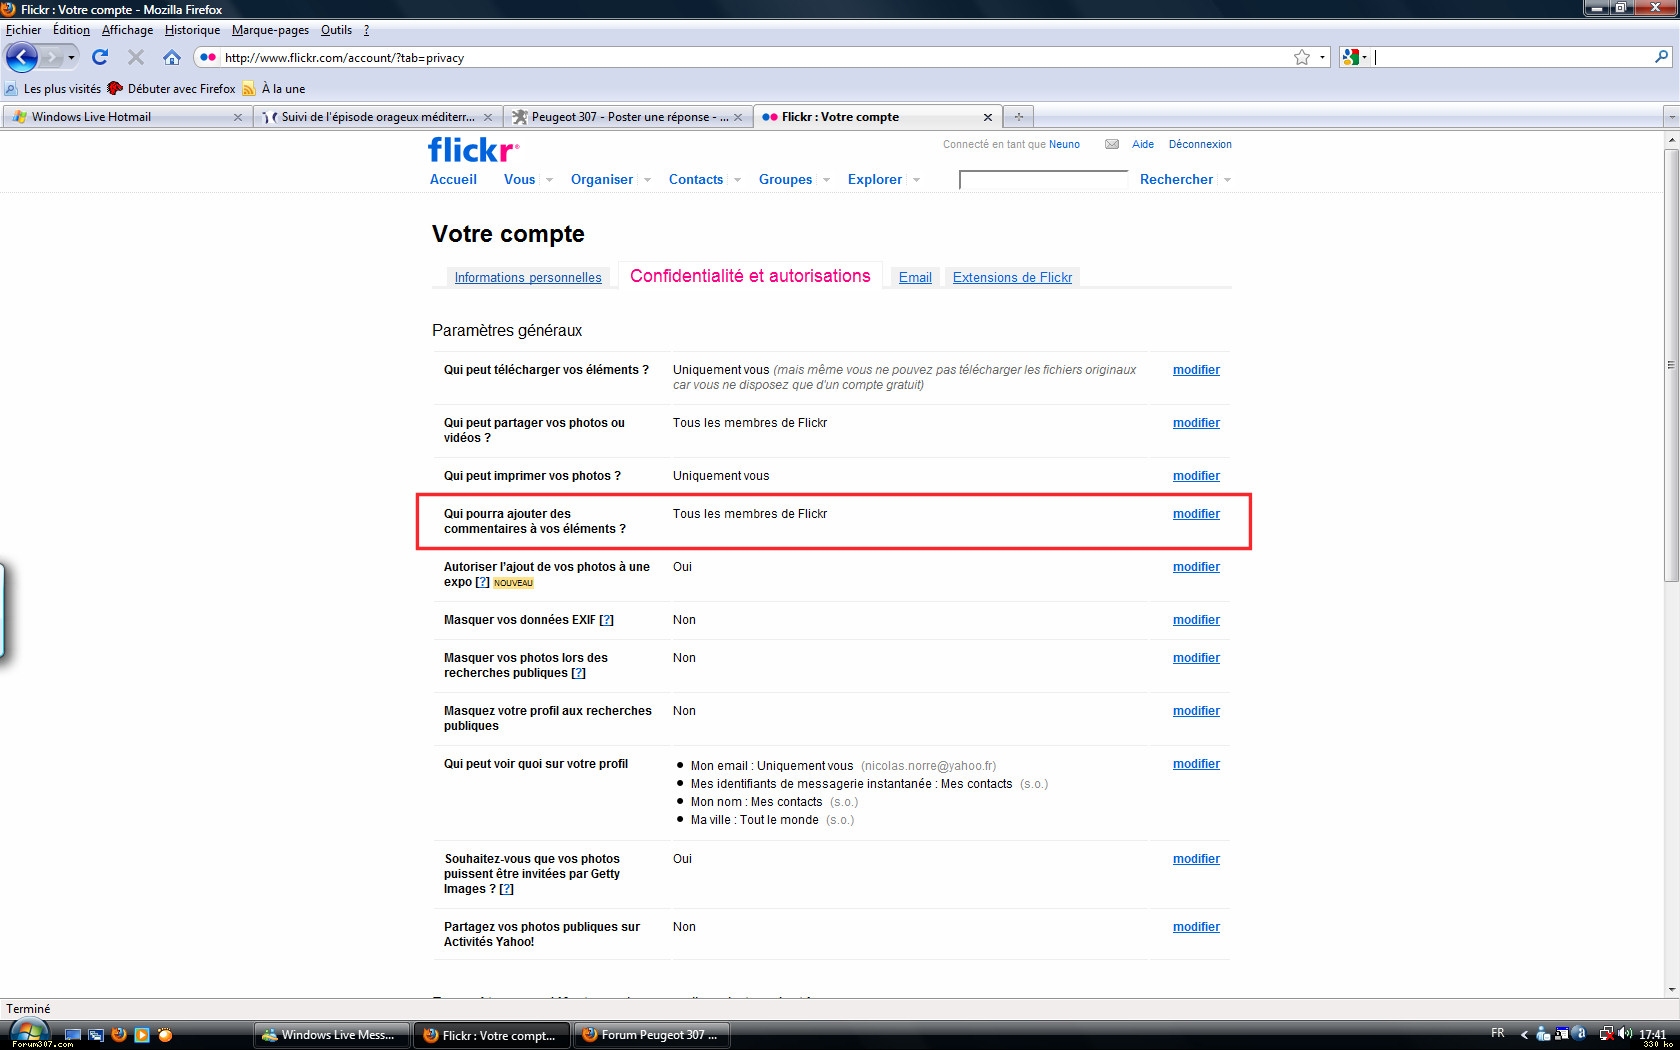
Task: Open Windows Live Messenger from the taskbar
Action: tap(334, 1035)
